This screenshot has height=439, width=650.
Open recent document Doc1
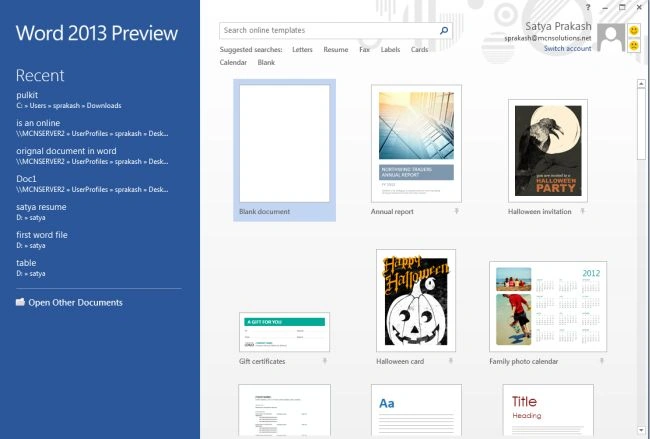pyautogui.click(x=92, y=184)
